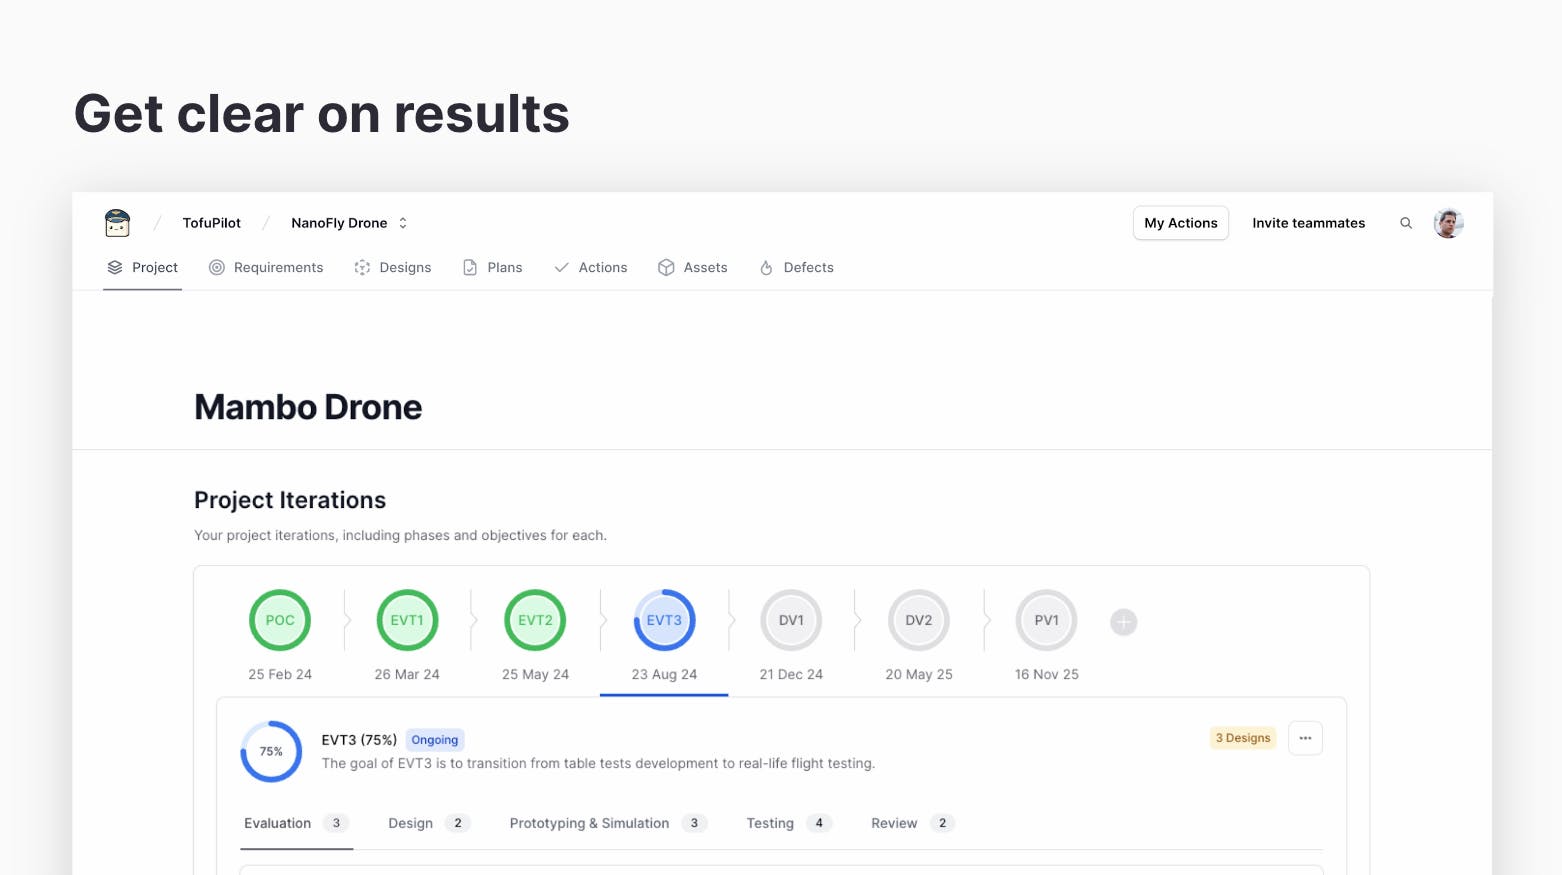Image resolution: width=1562 pixels, height=875 pixels.
Task: Open the search magnifier icon
Action: pos(1406,223)
